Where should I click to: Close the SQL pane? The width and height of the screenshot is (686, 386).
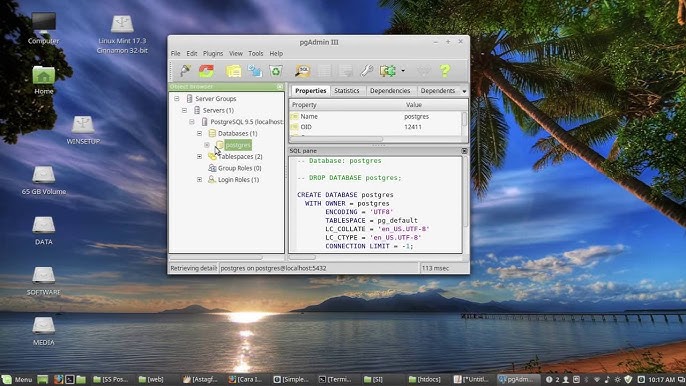(464, 151)
